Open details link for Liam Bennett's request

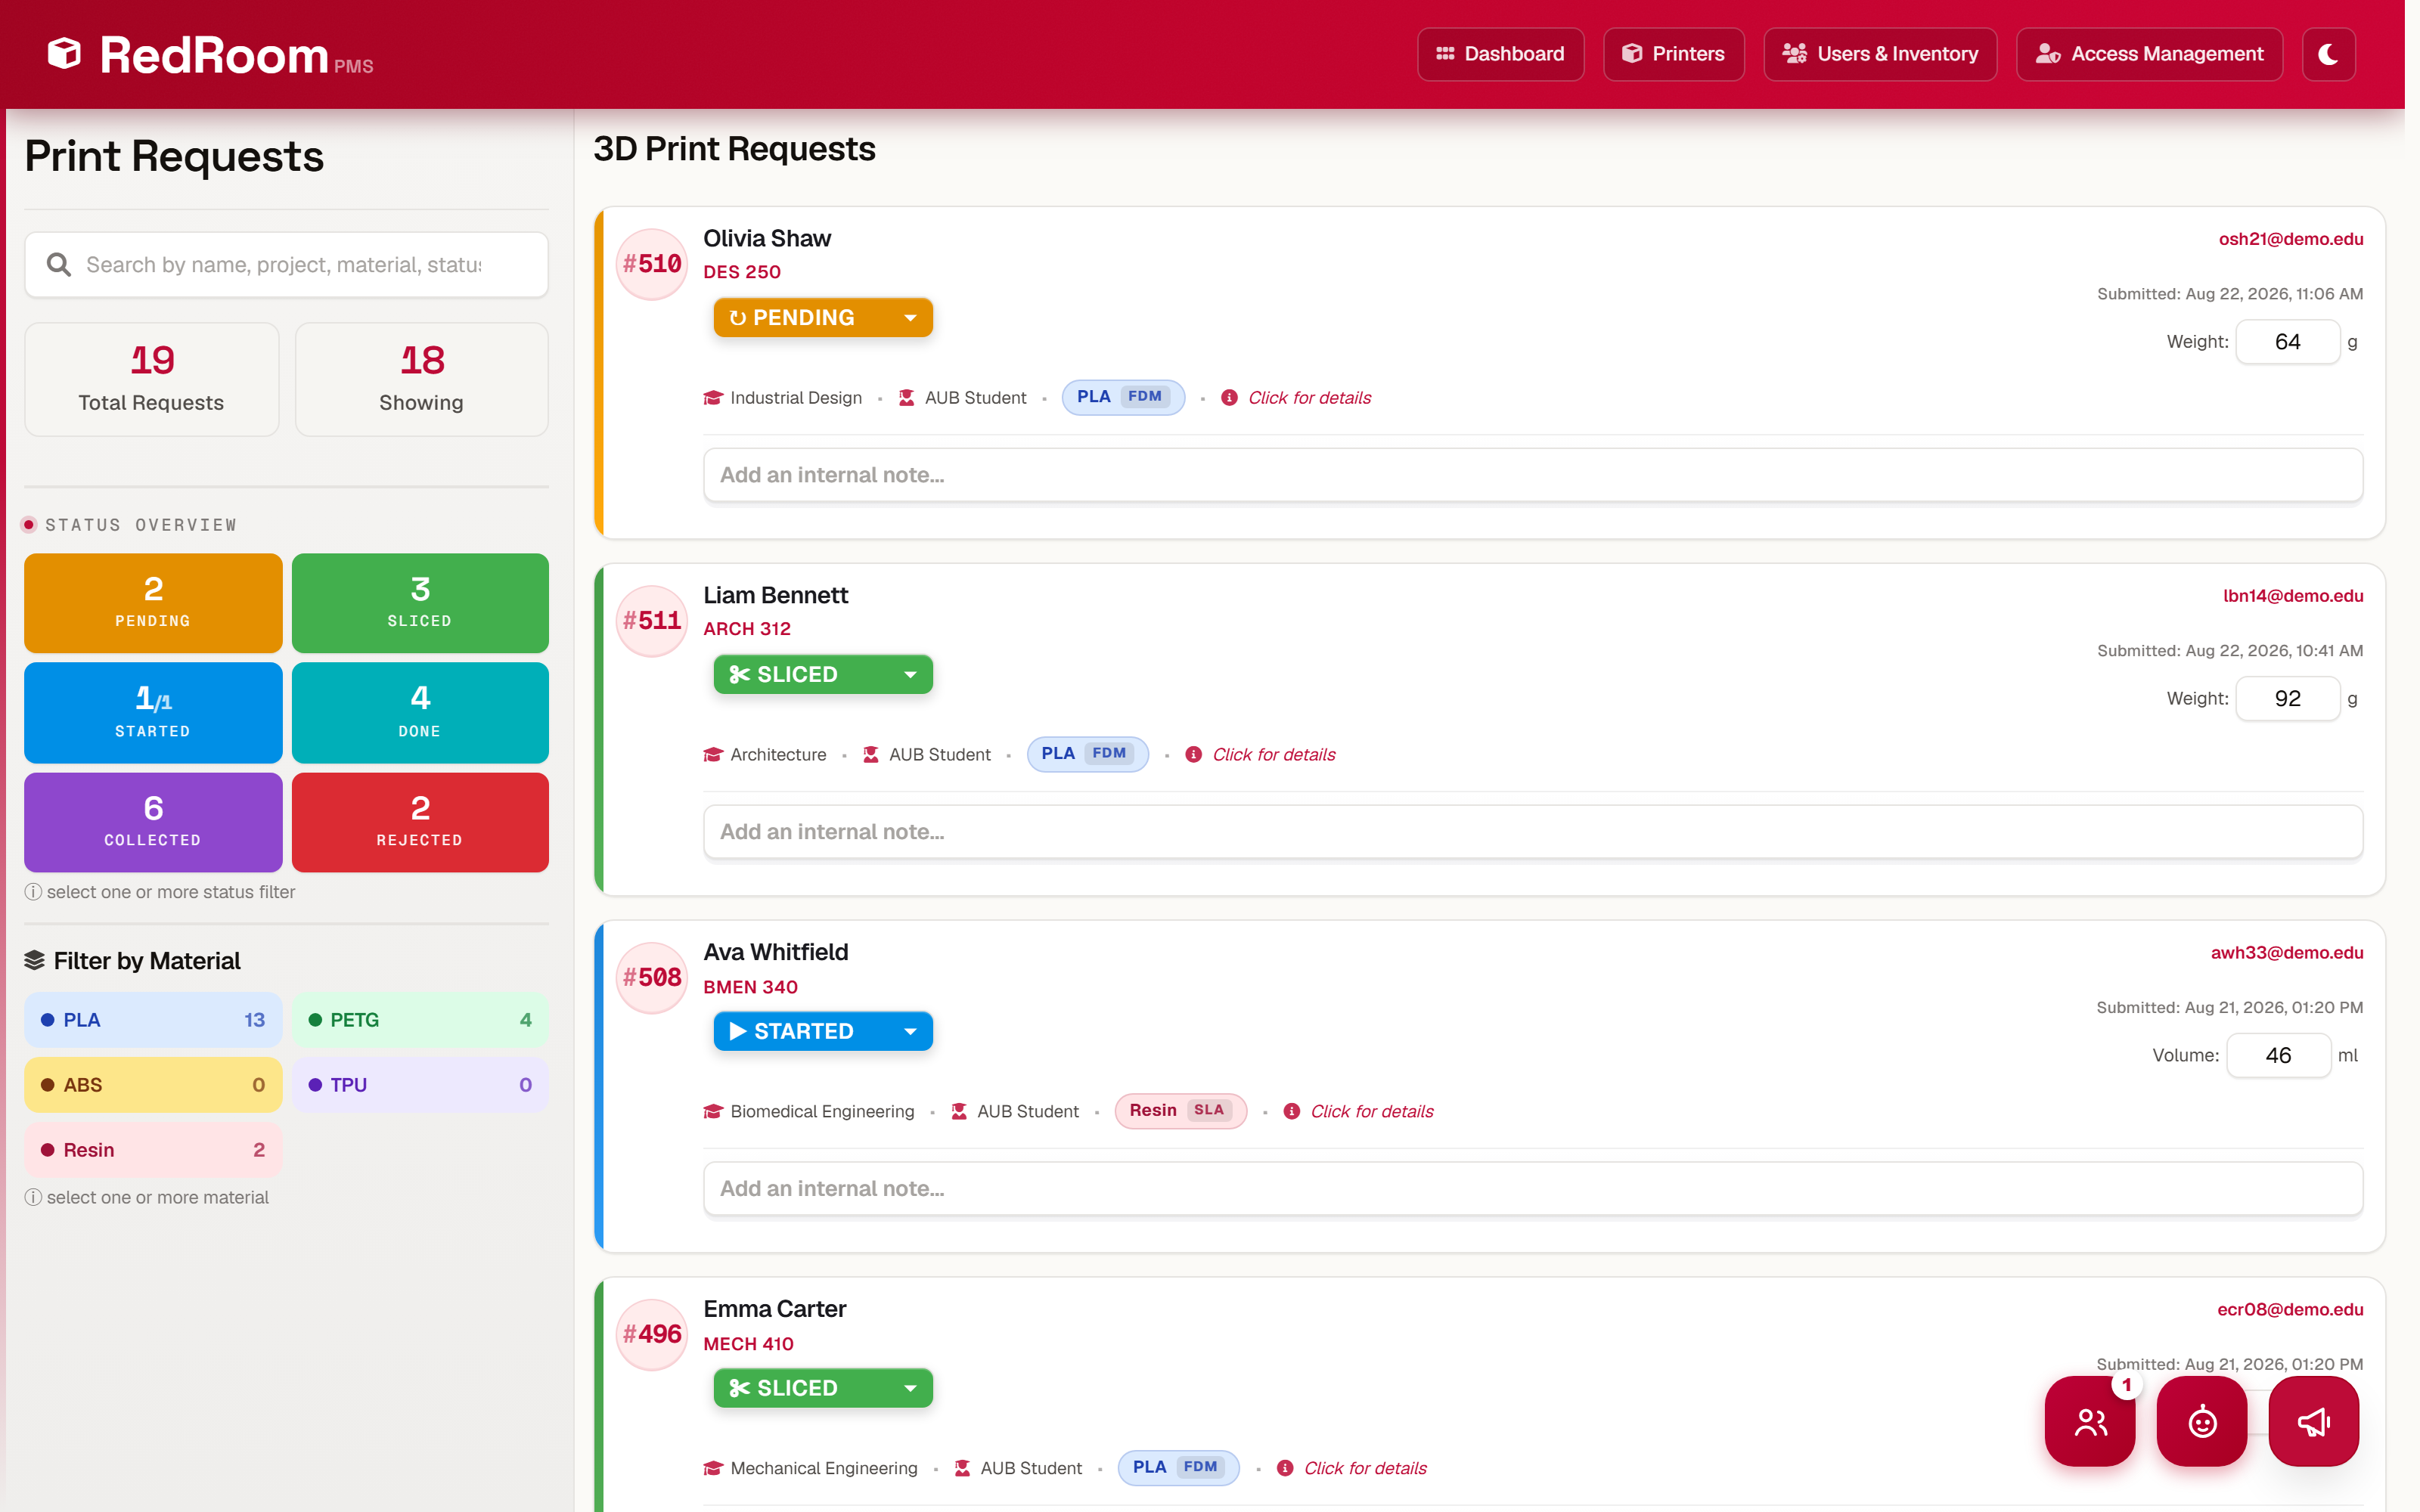click(x=1274, y=755)
